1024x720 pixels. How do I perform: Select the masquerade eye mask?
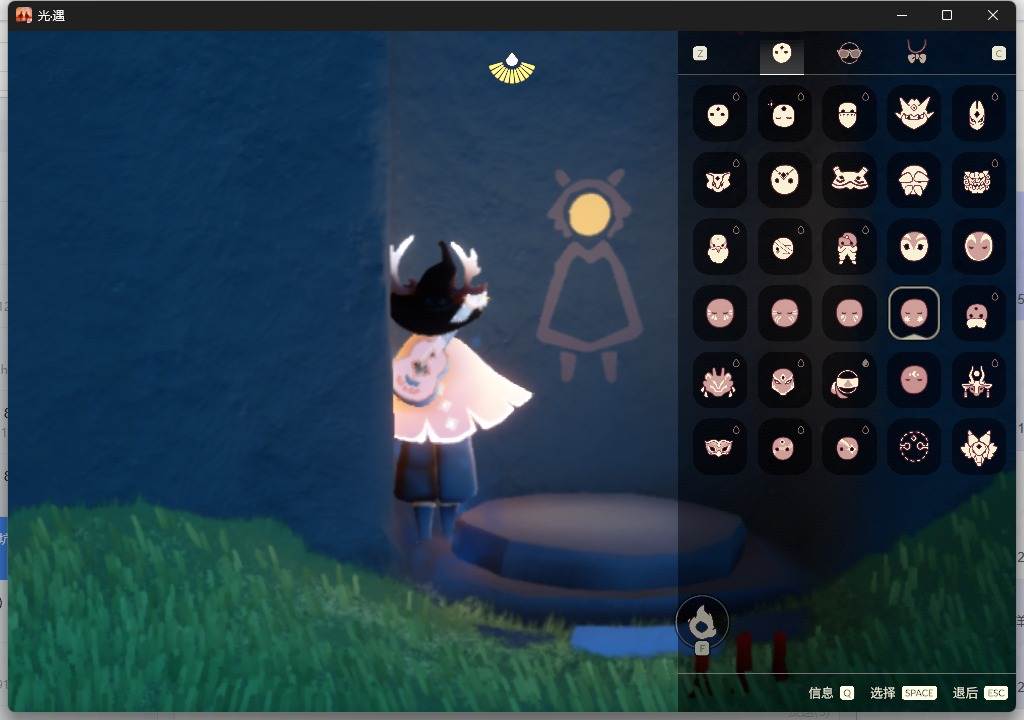[x=718, y=446]
